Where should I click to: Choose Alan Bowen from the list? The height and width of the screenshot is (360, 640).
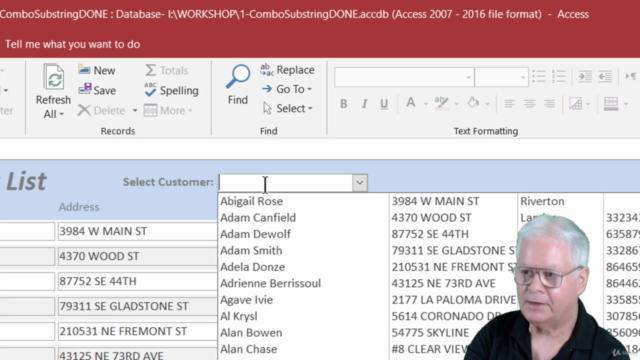251,333
